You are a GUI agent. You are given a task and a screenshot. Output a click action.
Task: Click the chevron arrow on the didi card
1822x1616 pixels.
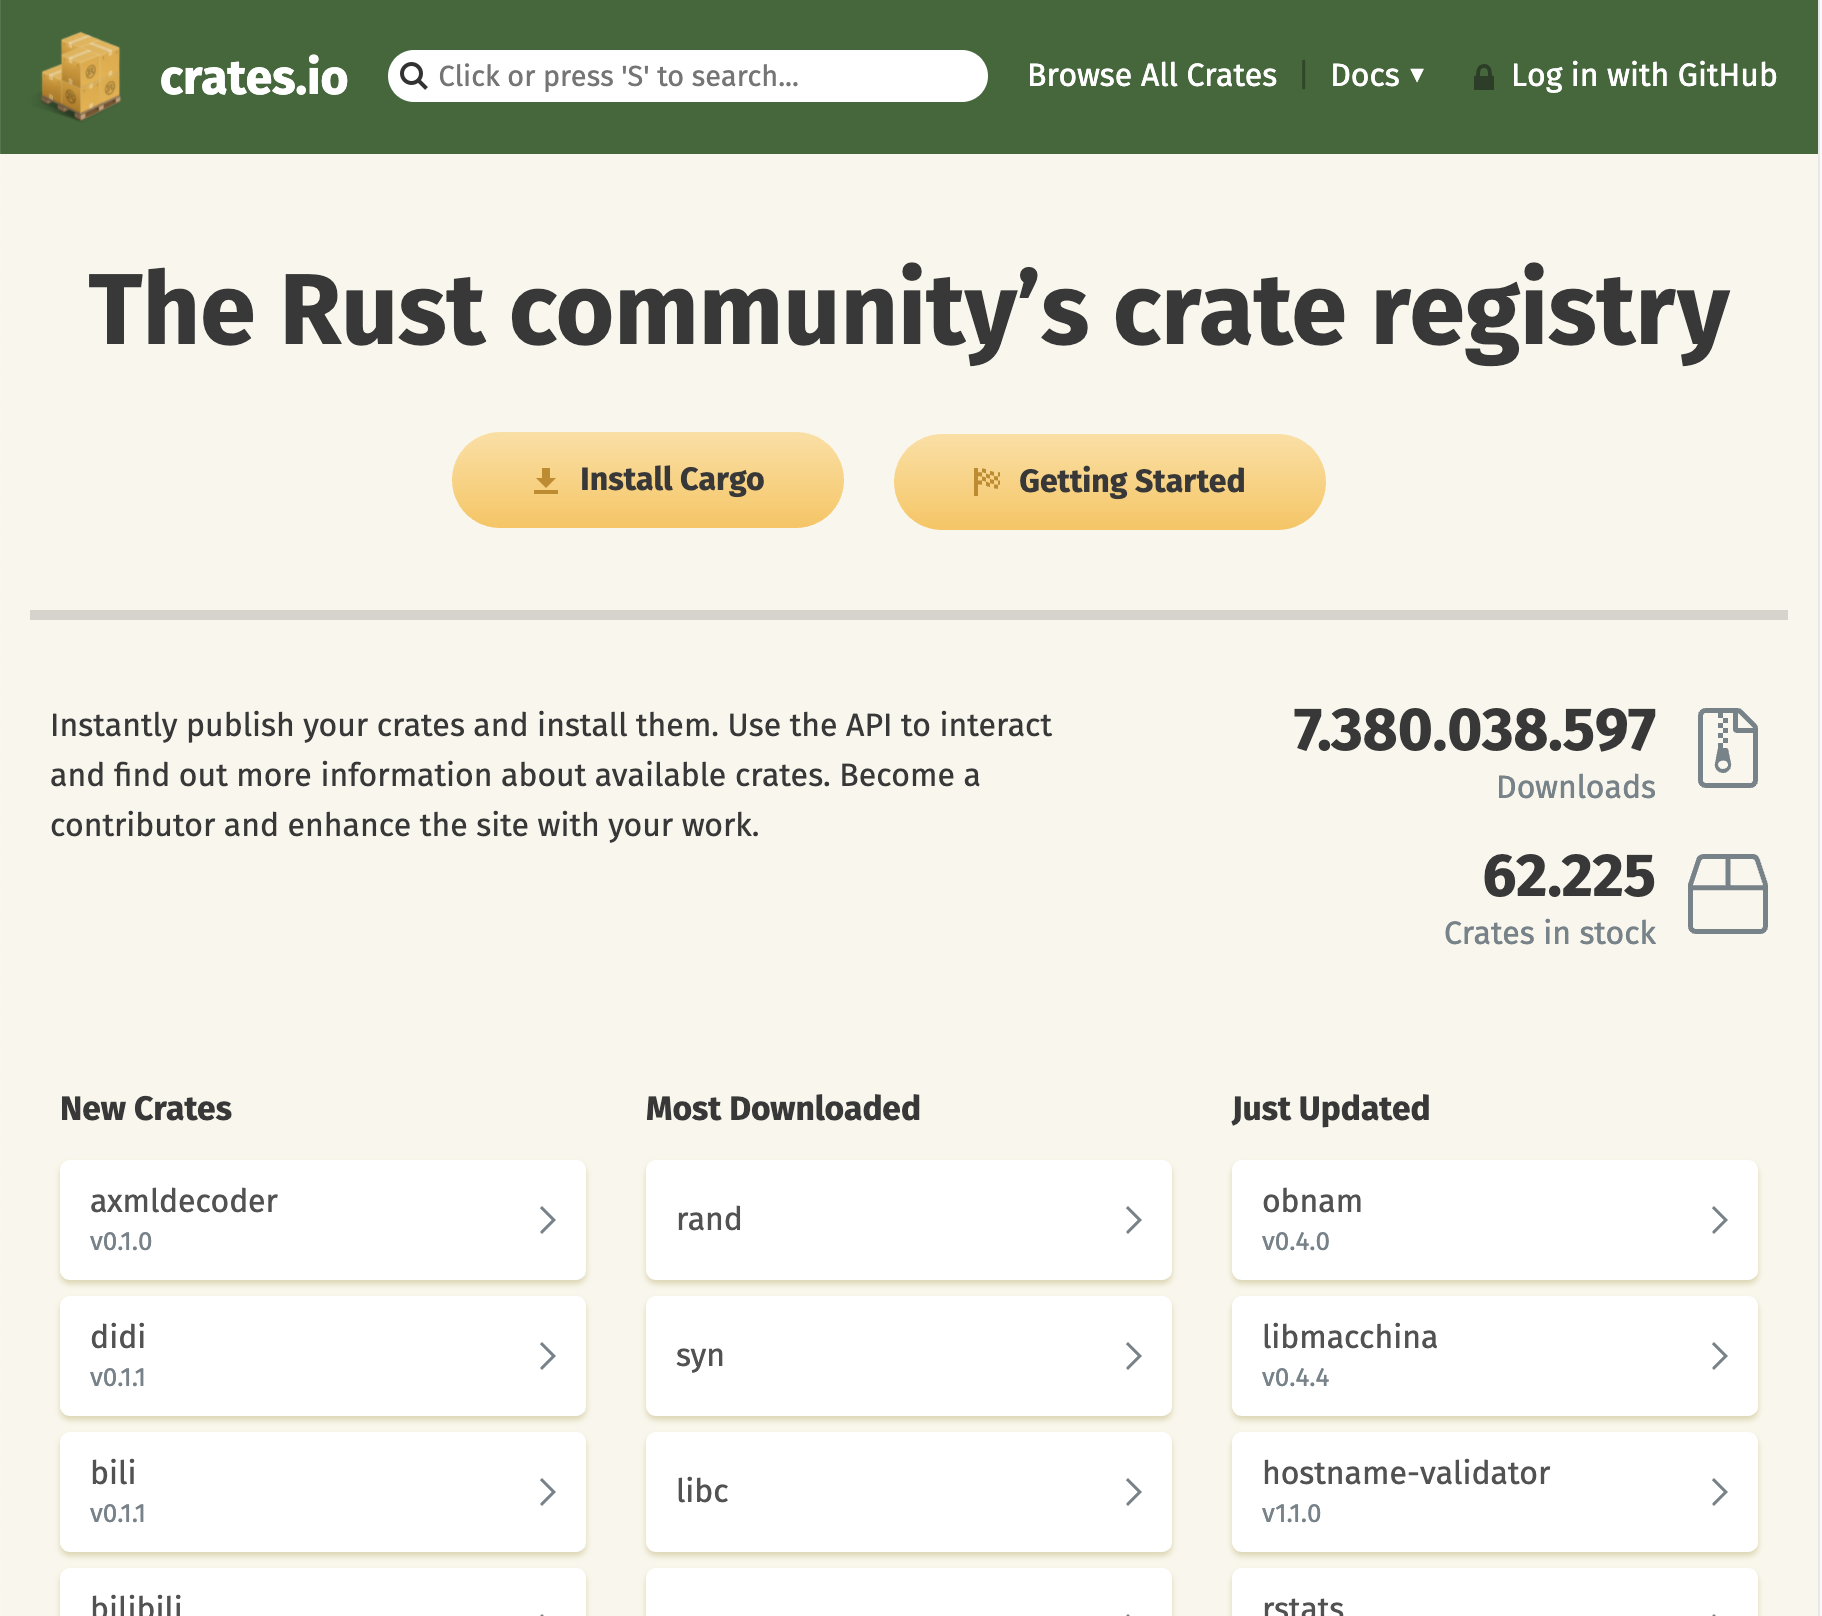[x=547, y=1356]
